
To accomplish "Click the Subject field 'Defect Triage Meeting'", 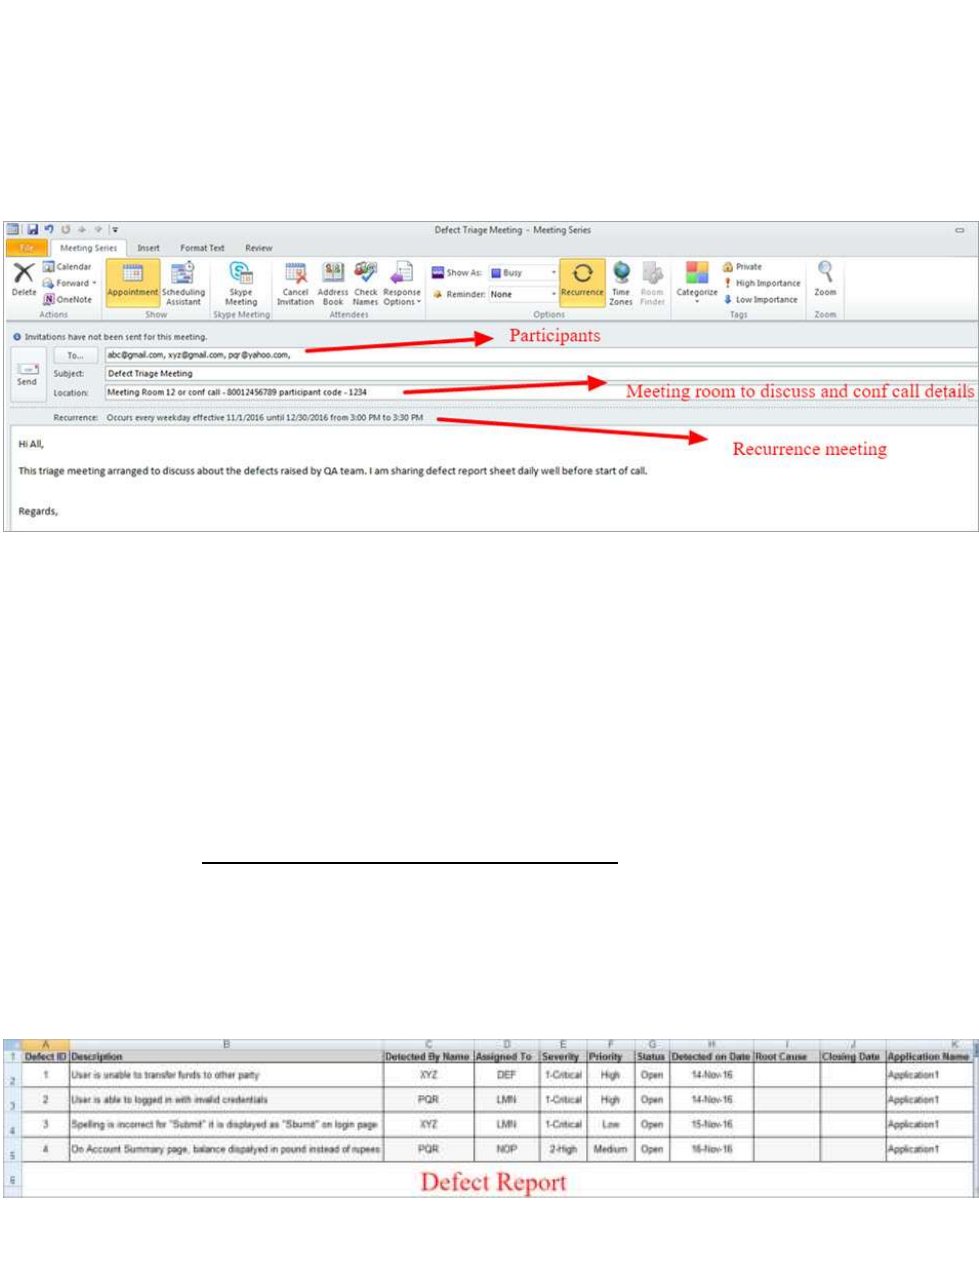I will 541,373.
